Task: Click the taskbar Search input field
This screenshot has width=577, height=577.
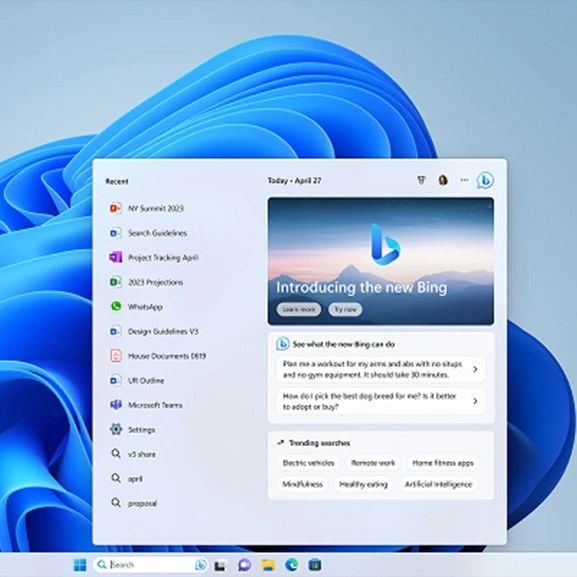Action: pos(151,565)
